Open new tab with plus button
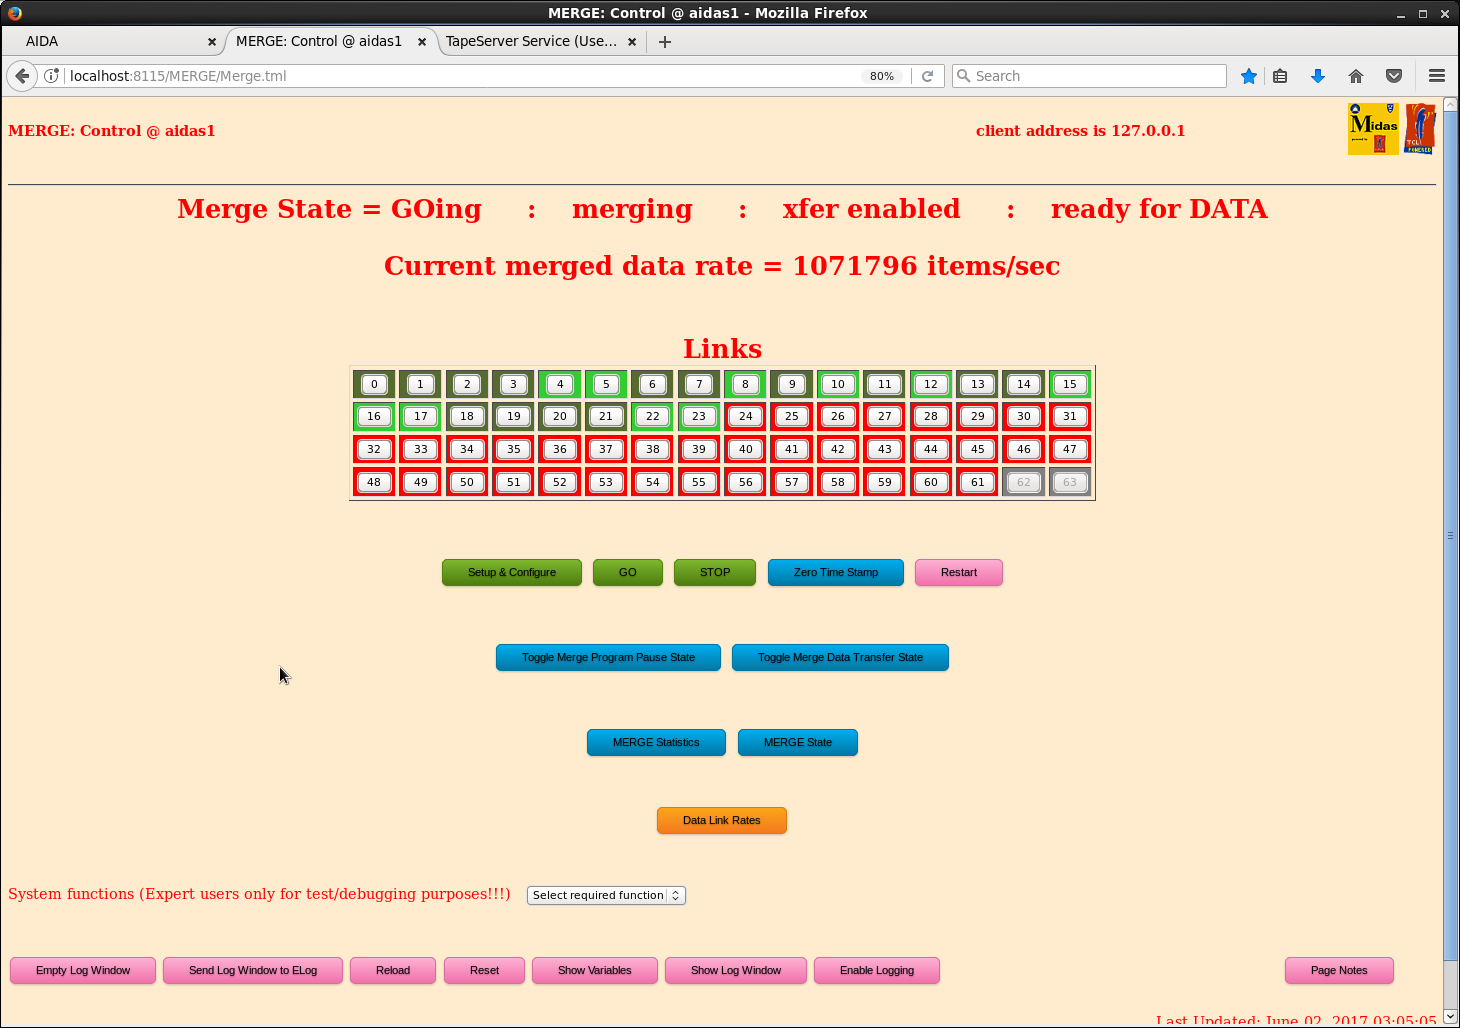Image resolution: width=1460 pixels, height=1028 pixels. [665, 42]
